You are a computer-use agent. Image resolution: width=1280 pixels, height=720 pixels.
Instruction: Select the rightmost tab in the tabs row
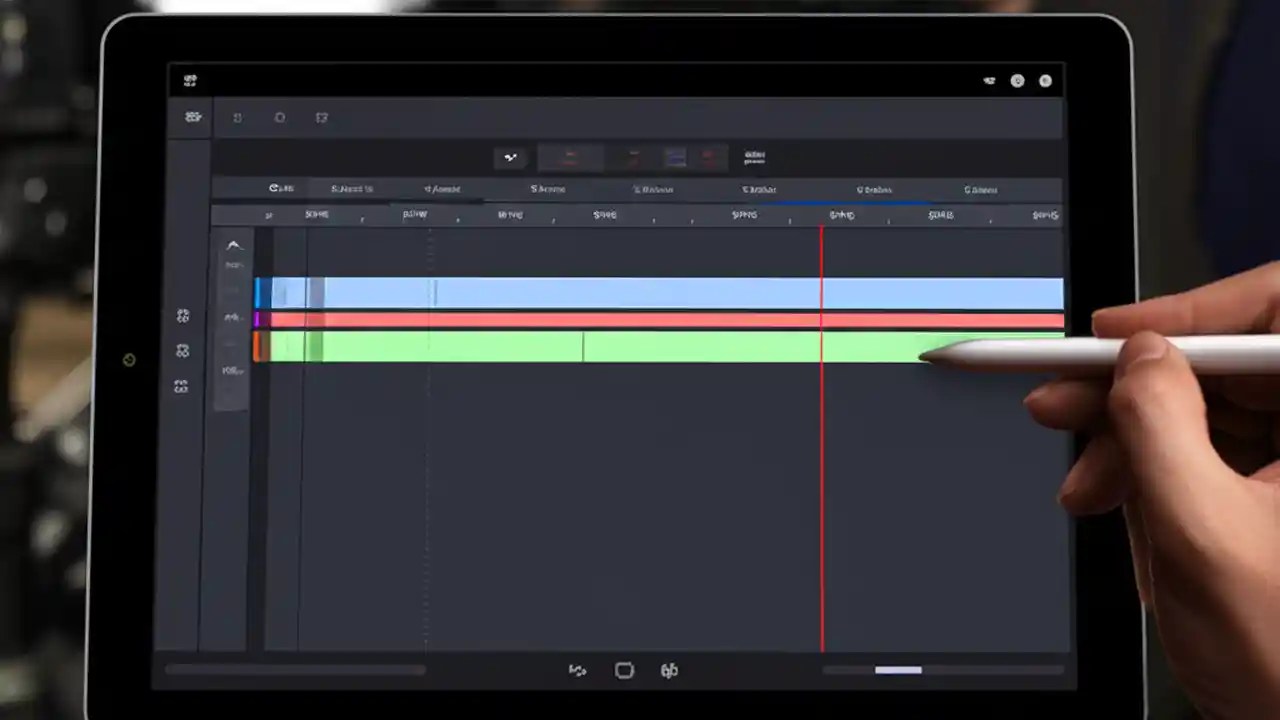980,189
